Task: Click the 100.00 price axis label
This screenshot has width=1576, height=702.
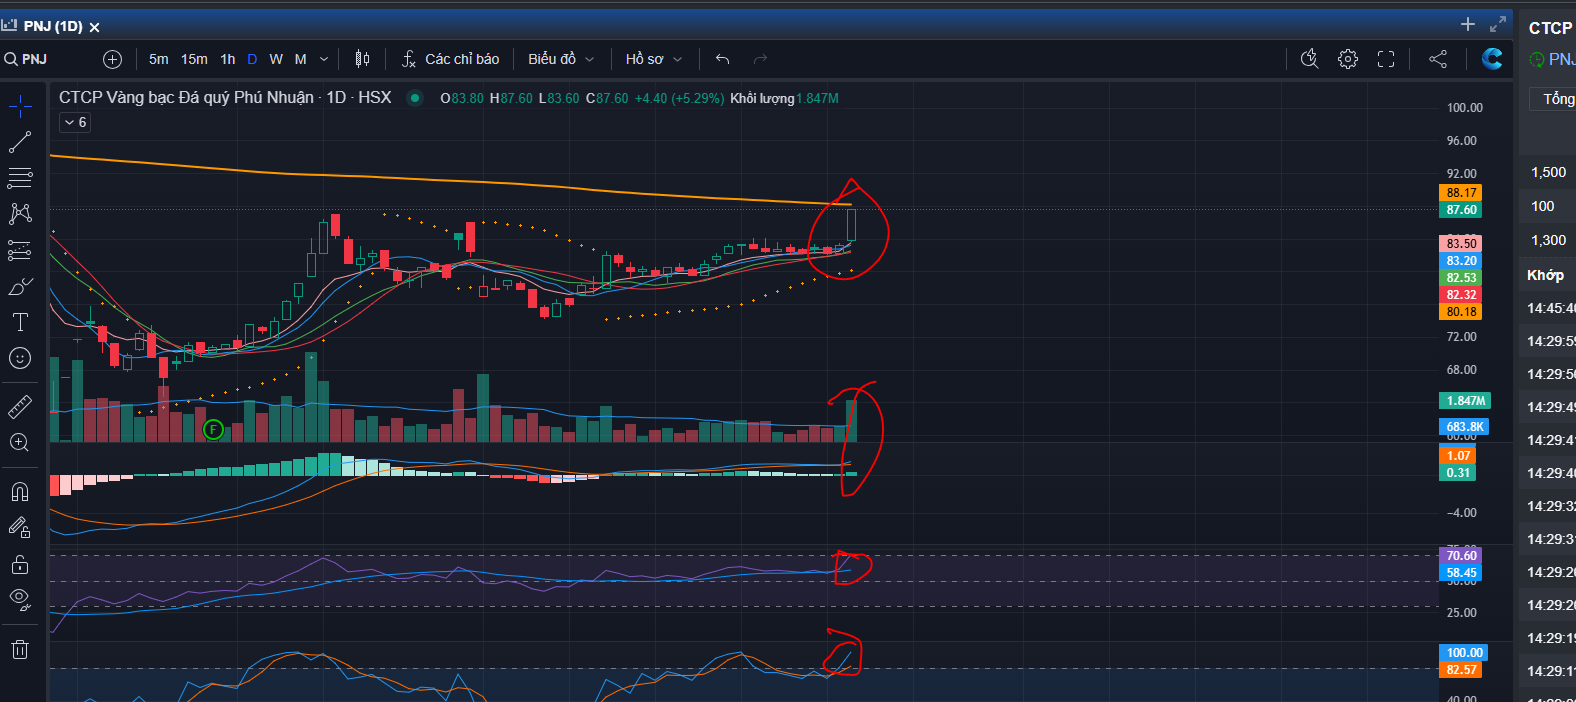Action: [x=1465, y=108]
